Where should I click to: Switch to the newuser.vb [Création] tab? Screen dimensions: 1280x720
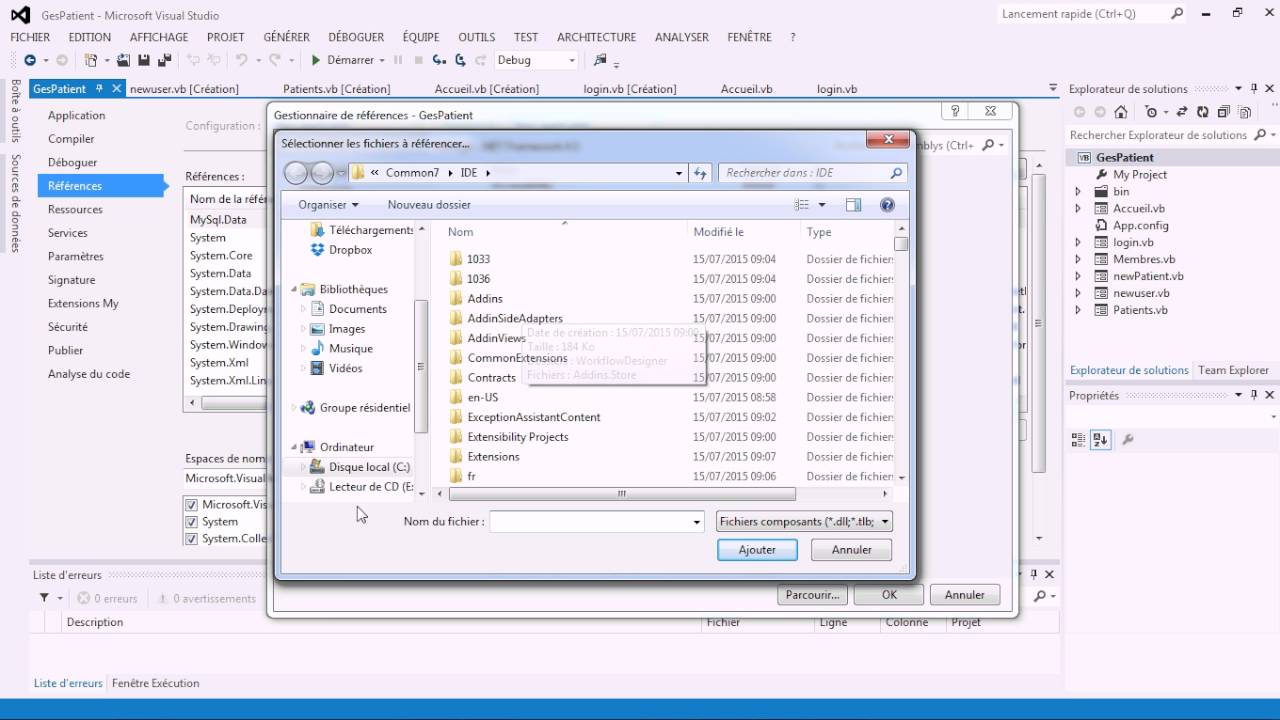[x=184, y=89]
